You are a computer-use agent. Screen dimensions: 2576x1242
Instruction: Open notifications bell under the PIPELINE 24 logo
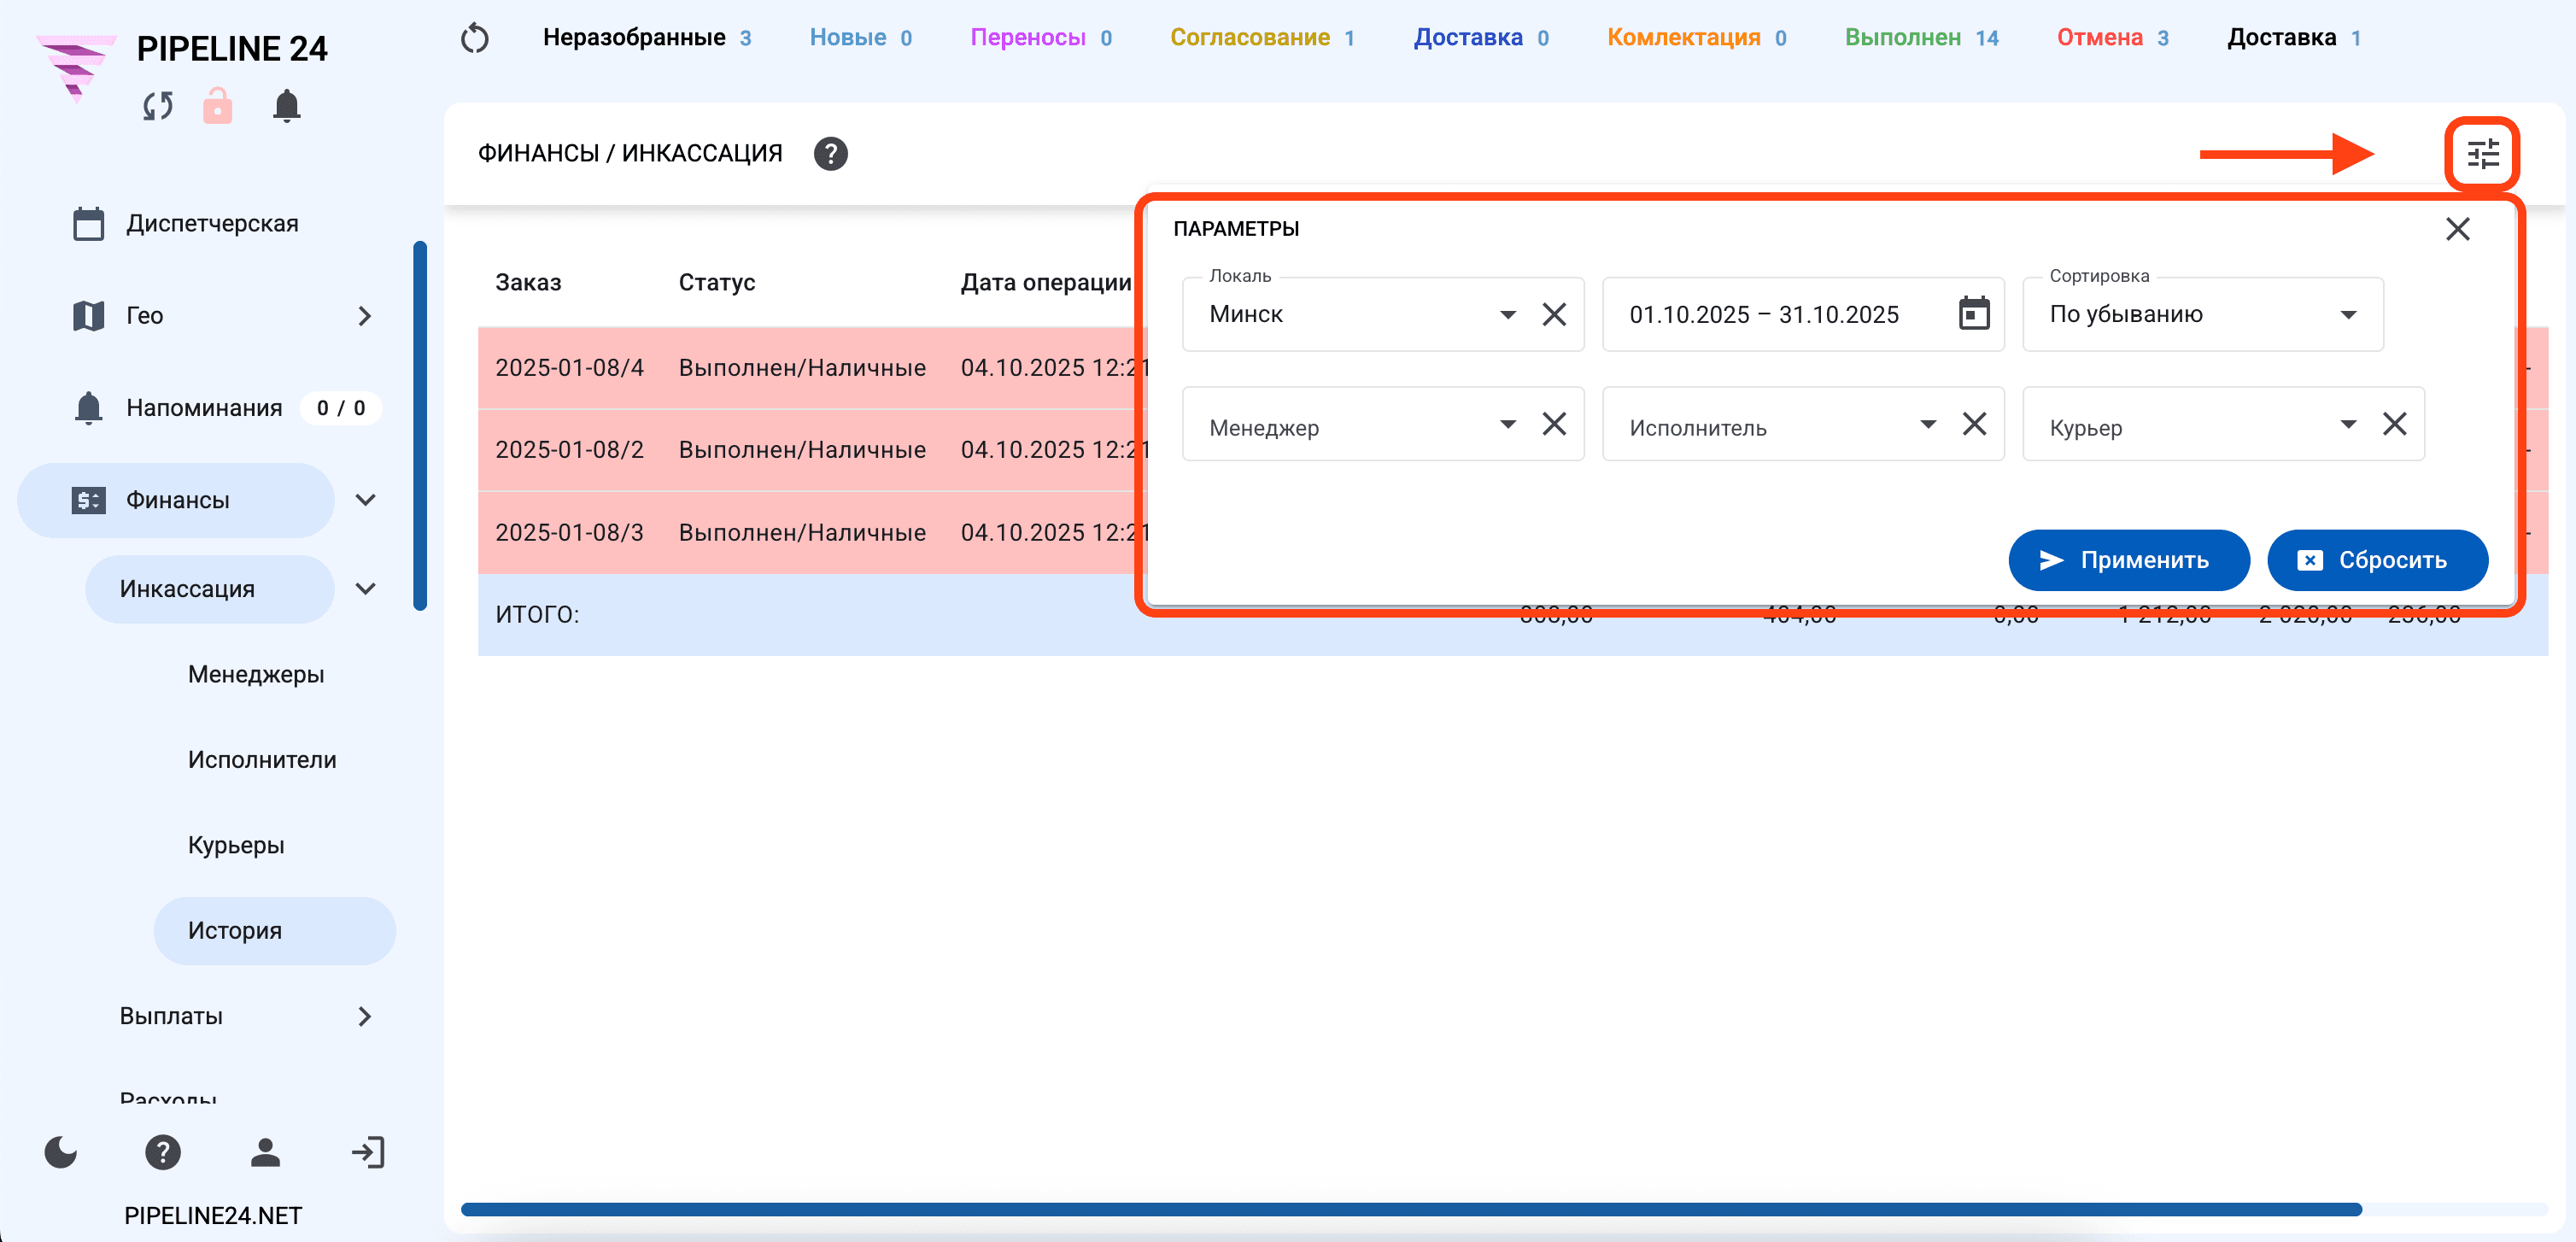click(x=287, y=105)
